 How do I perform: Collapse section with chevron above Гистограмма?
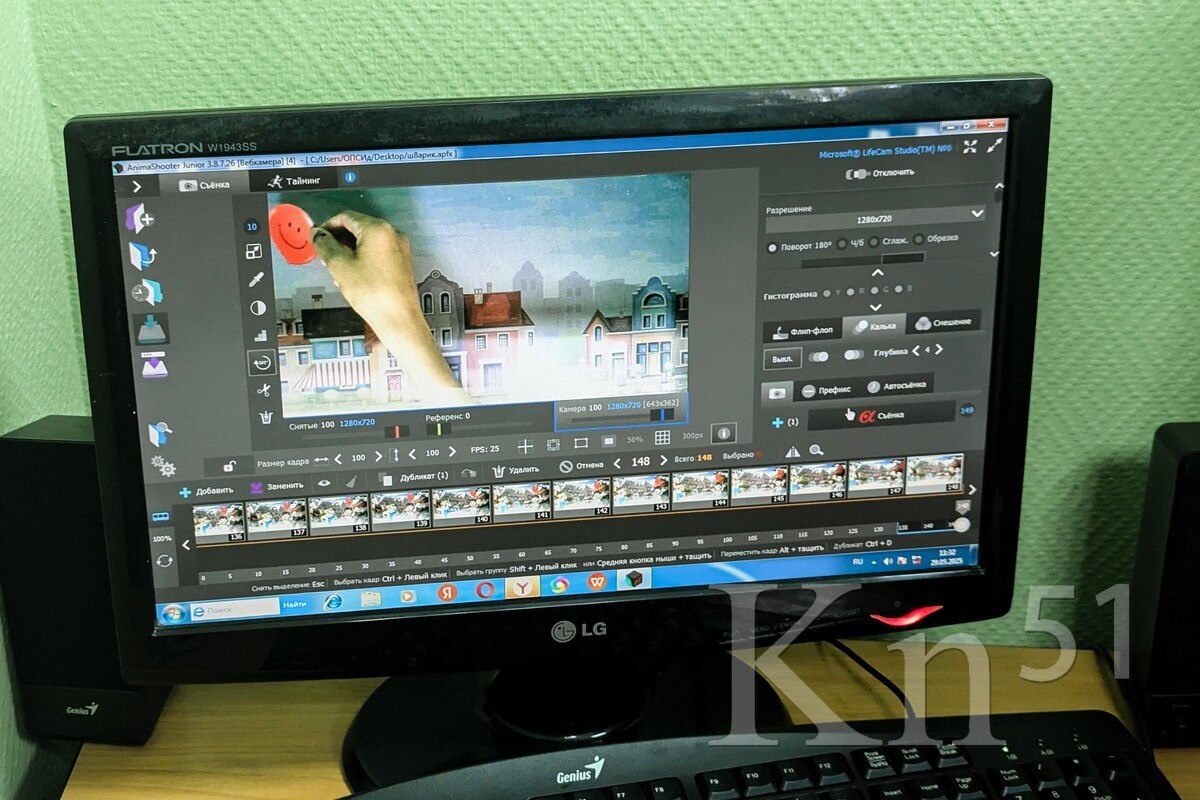[877, 272]
